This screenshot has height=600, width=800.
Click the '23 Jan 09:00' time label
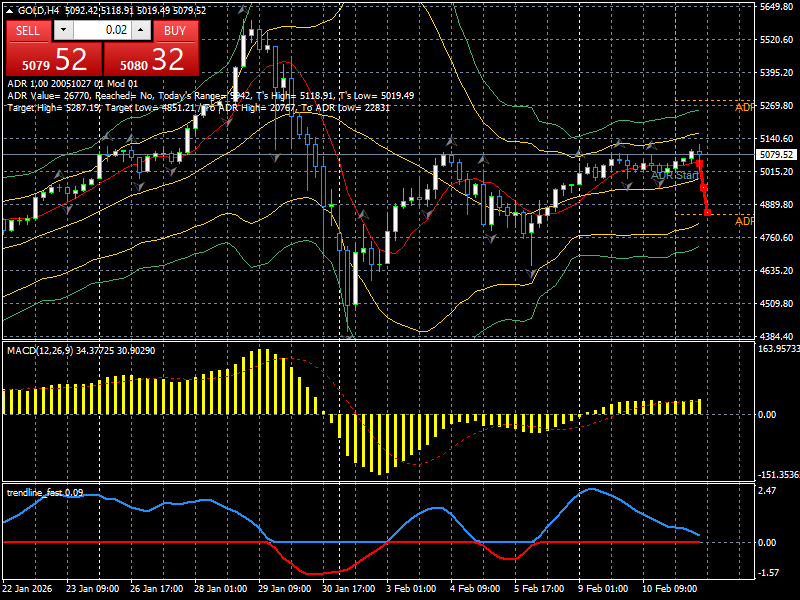click(92, 588)
